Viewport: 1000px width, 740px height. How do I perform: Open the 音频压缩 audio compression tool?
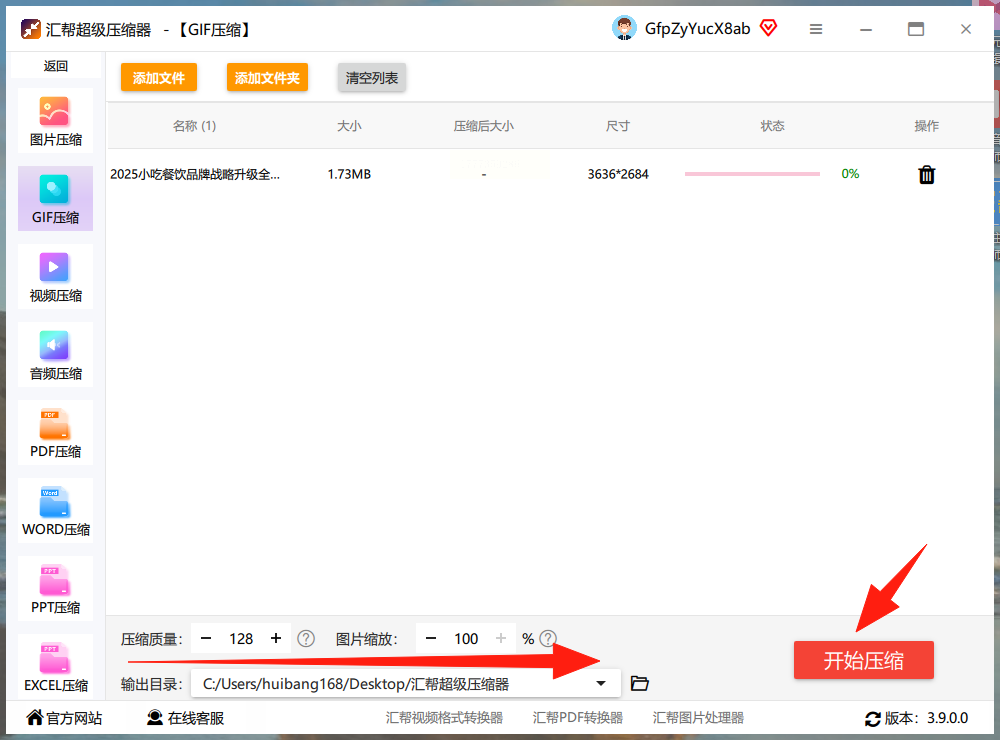(x=55, y=355)
